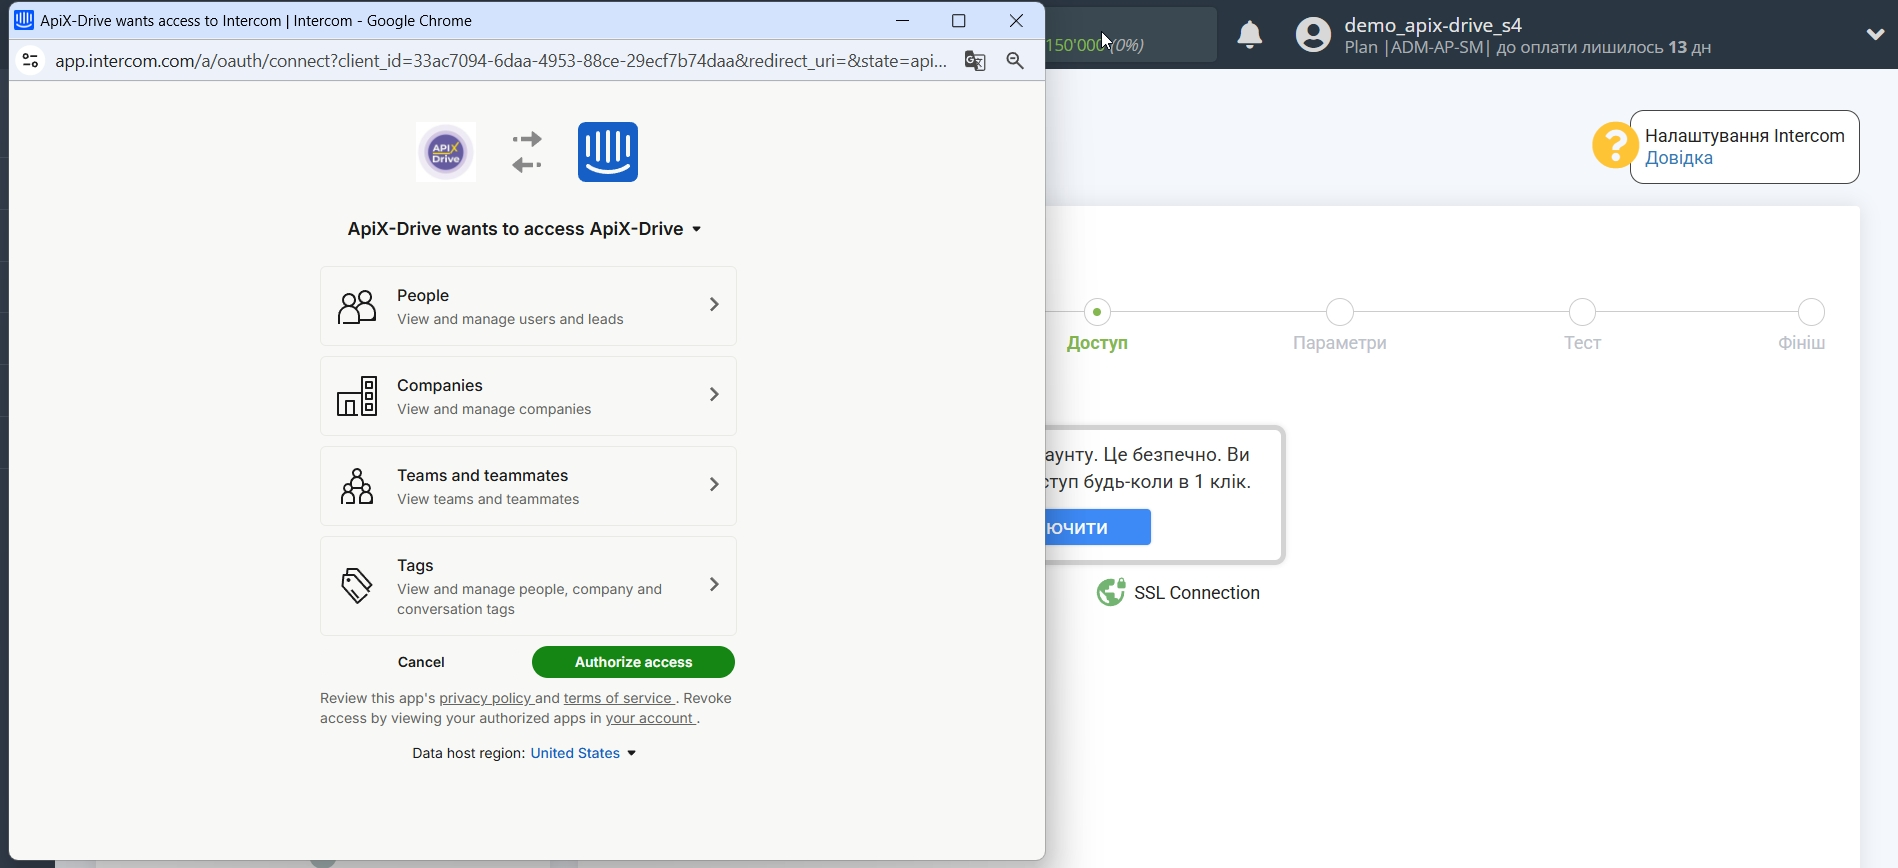
Task: Click the Intercom logo icon in the OAuth dialog
Action: point(608,152)
